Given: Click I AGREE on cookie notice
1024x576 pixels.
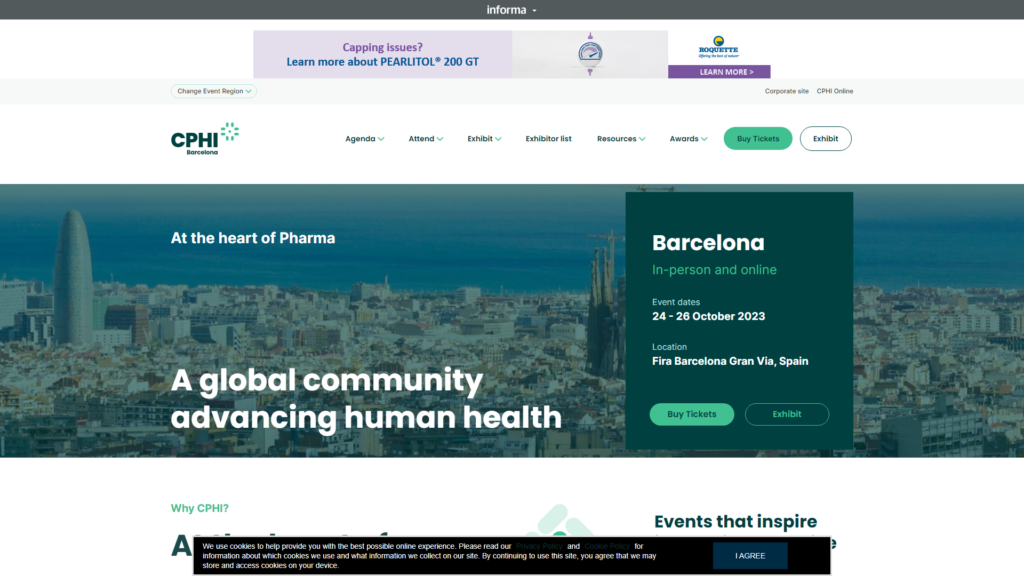Looking at the screenshot, I should click(750, 556).
